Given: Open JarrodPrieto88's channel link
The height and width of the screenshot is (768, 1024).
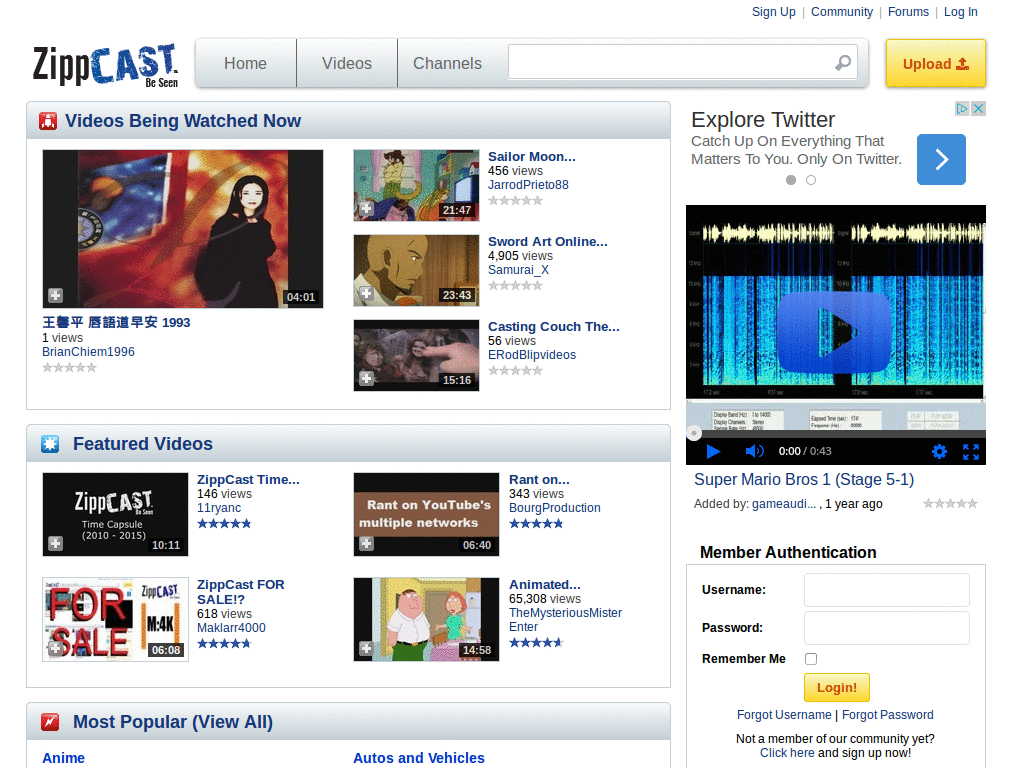Looking at the screenshot, I should coord(528,185).
